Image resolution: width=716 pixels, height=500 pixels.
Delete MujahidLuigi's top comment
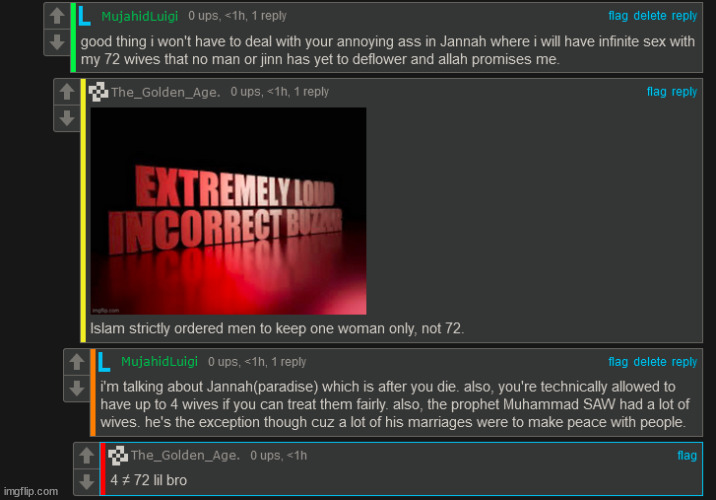coord(649,16)
